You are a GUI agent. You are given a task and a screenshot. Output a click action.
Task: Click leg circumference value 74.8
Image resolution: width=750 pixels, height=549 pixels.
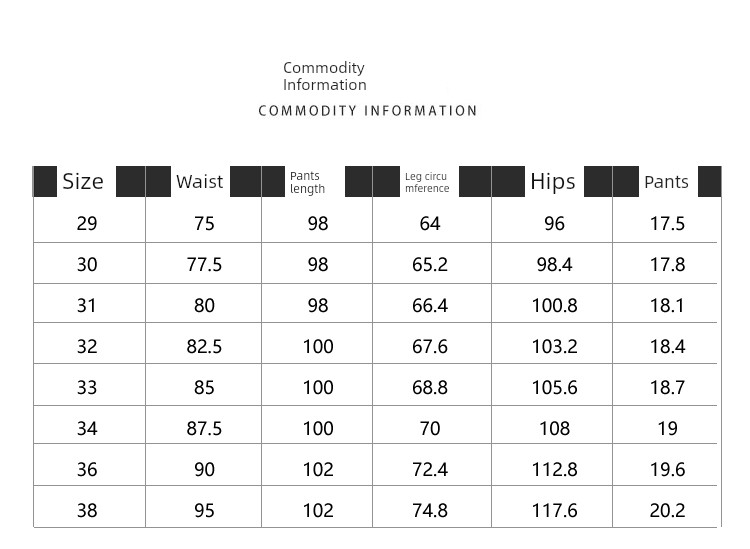point(430,511)
